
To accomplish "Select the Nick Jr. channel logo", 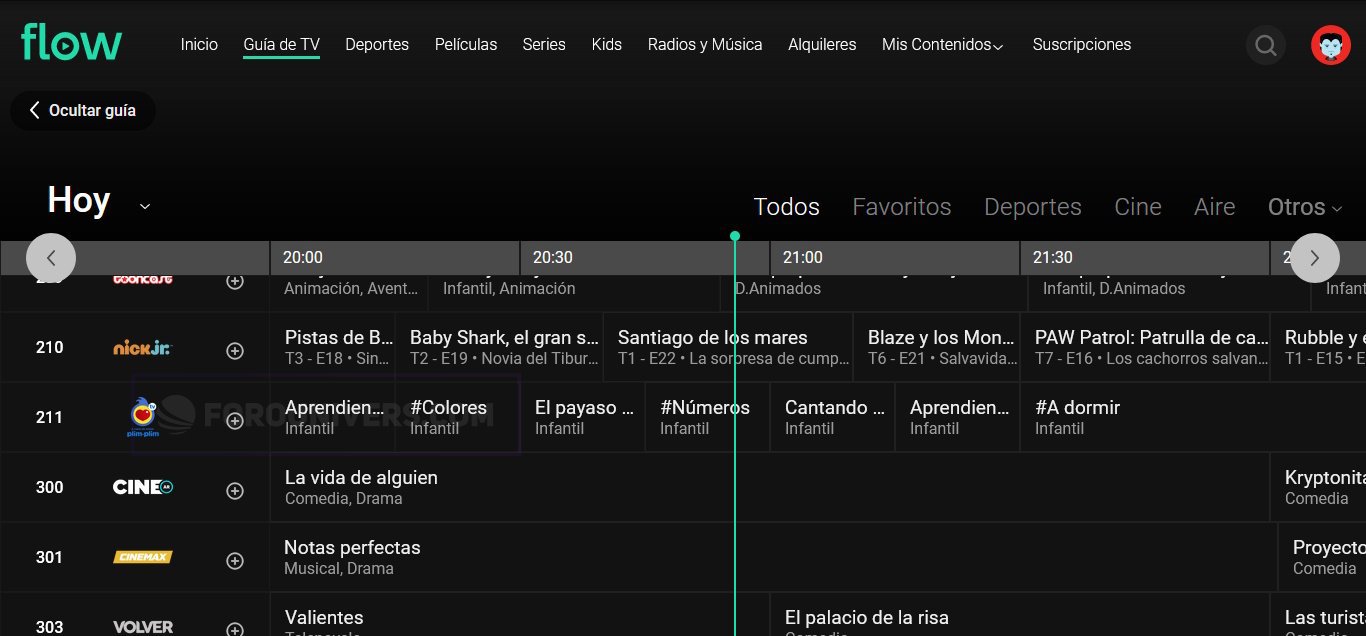I will click(142, 348).
